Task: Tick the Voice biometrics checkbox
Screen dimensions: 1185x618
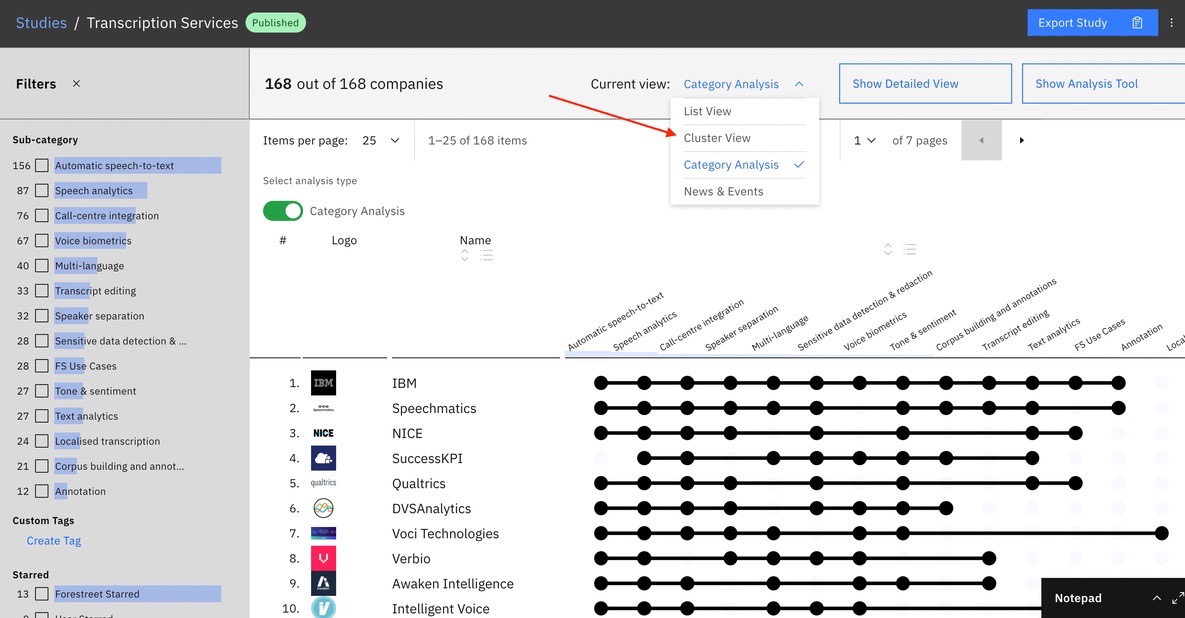Action: tap(42, 241)
